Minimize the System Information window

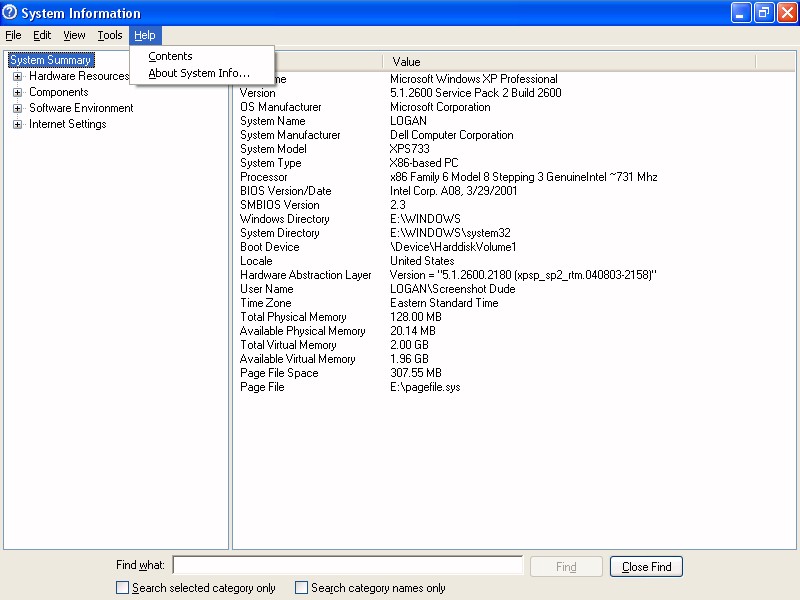(740, 13)
